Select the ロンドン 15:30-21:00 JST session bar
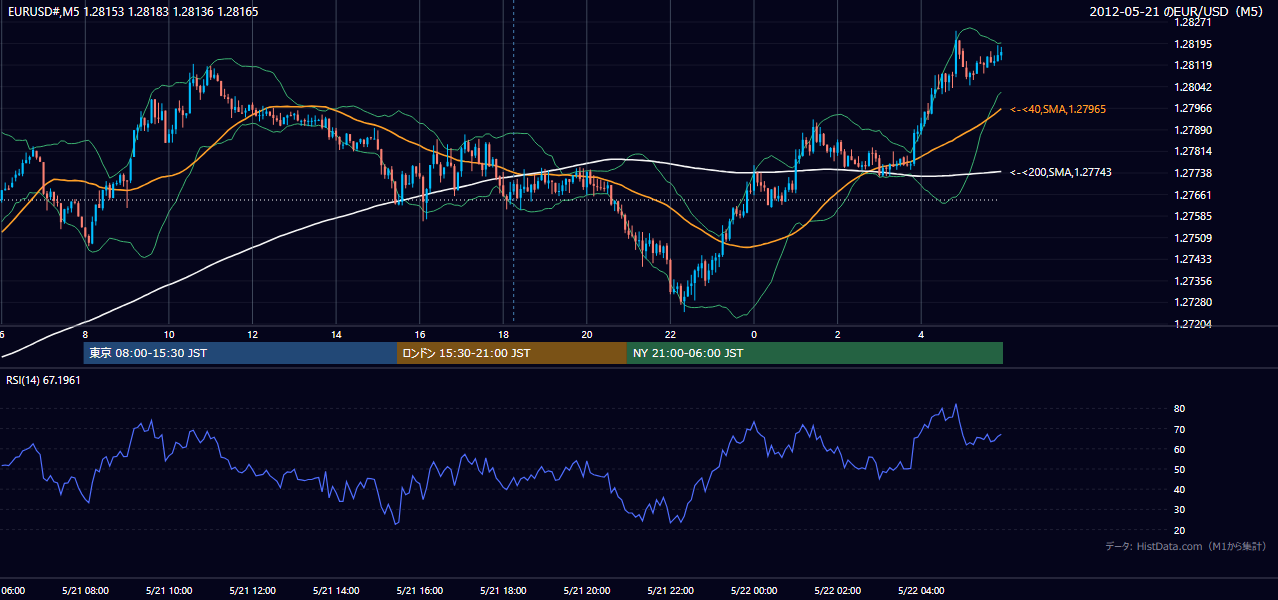Viewport: 1278px width, 600px height. point(512,353)
